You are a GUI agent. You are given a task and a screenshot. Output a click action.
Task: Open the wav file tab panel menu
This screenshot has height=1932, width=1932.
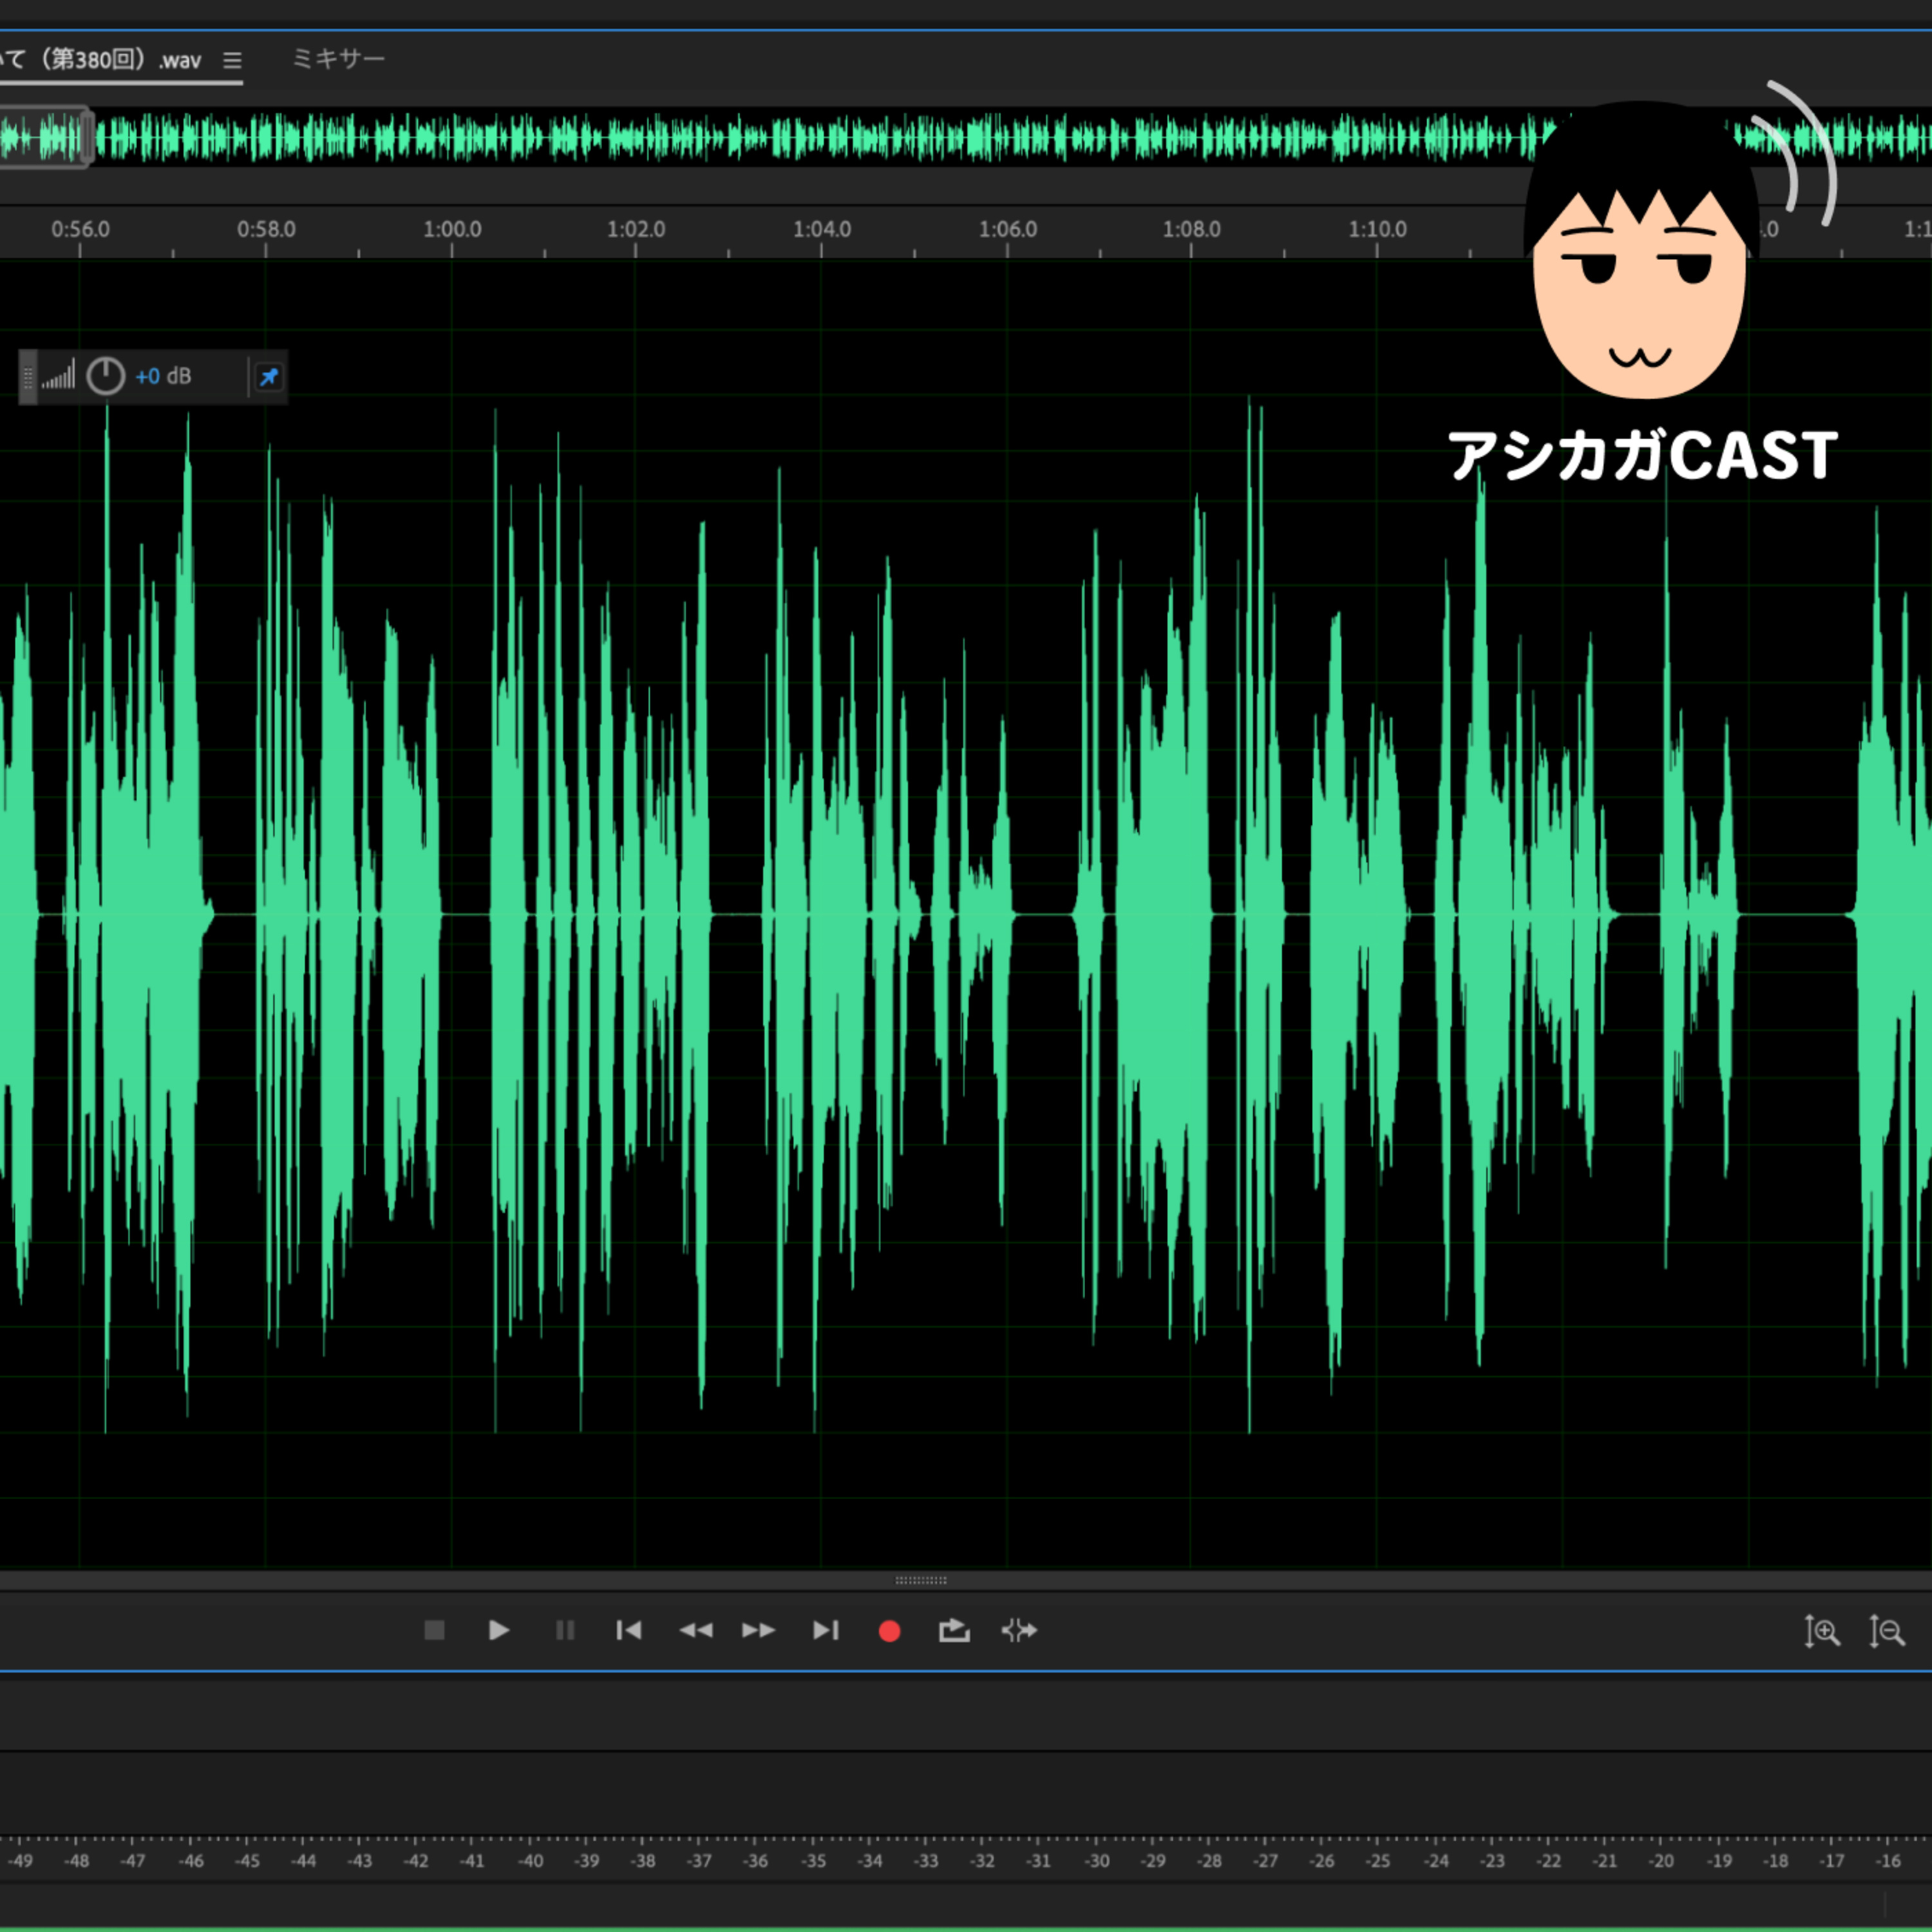232,61
